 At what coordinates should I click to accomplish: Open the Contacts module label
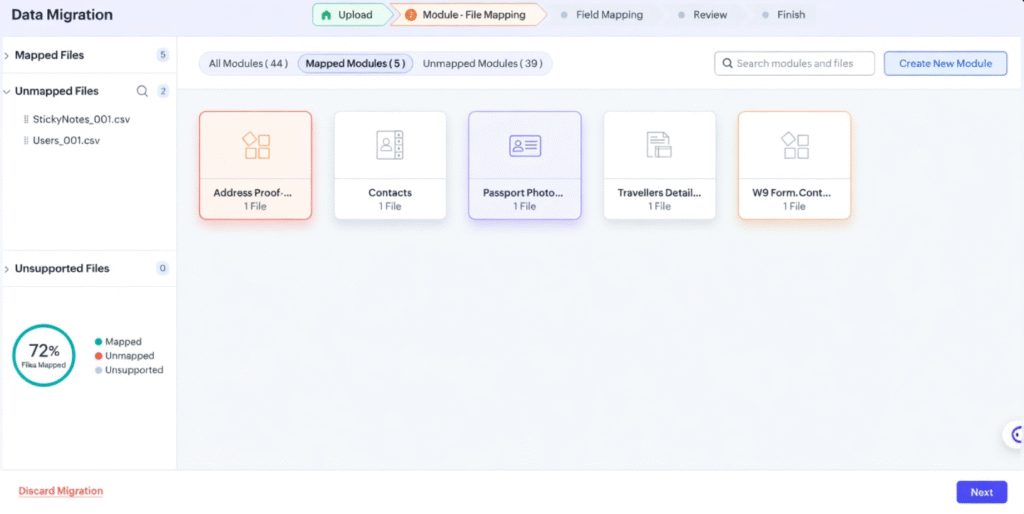click(390, 193)
